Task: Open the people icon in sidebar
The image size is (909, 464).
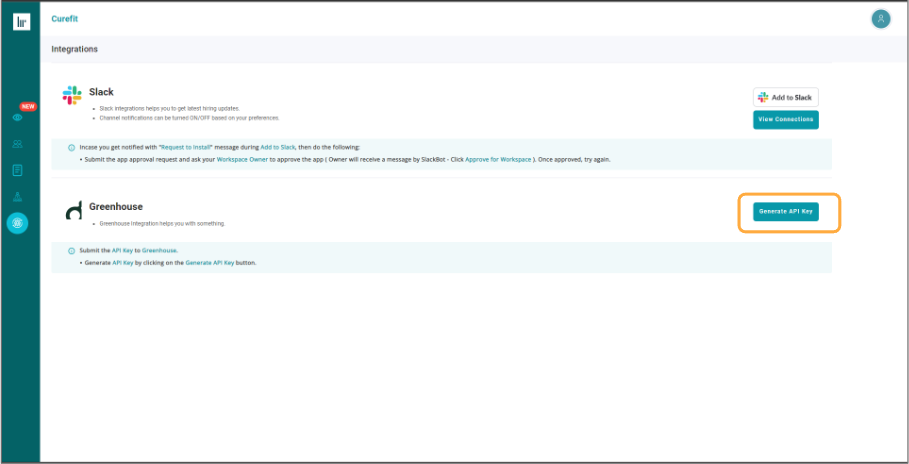Action: pos(17,144)
